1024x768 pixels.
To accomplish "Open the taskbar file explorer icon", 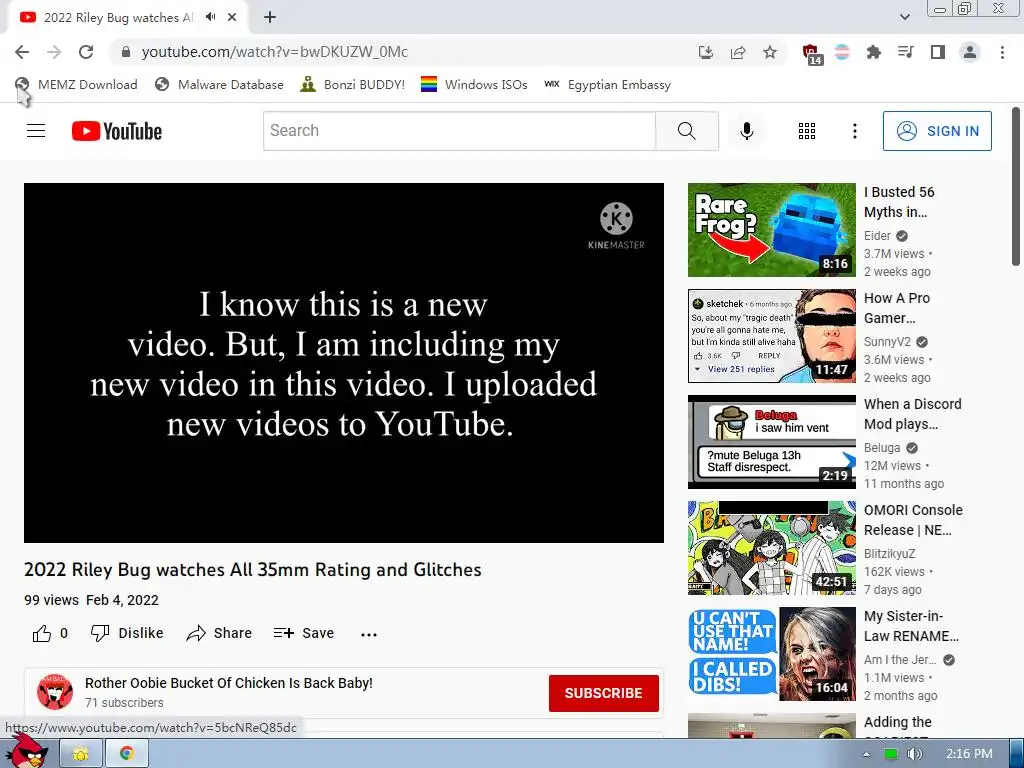I will [x=81, y=754].
